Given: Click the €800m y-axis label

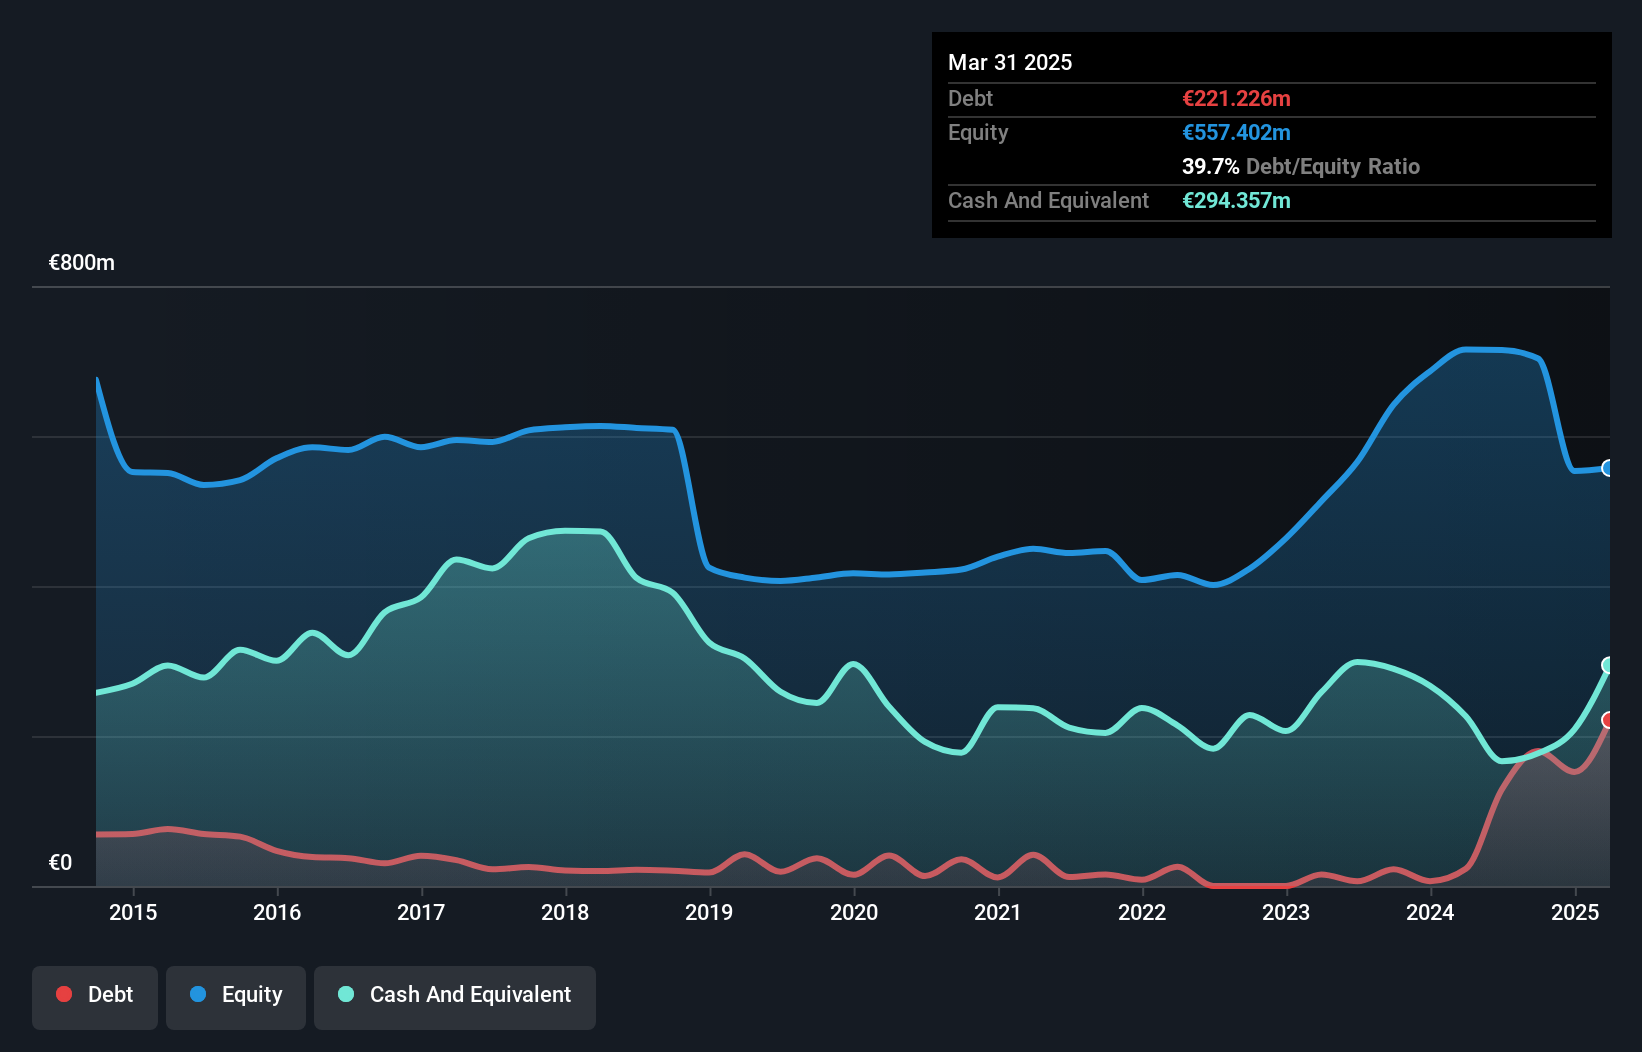Looking at the screenshot, I should click(82, 263).
